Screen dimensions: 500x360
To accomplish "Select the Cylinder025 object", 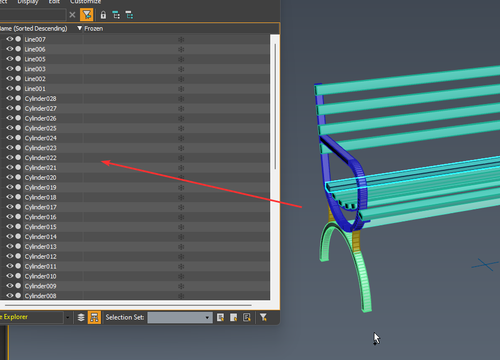I will click(x=40, y=128).
